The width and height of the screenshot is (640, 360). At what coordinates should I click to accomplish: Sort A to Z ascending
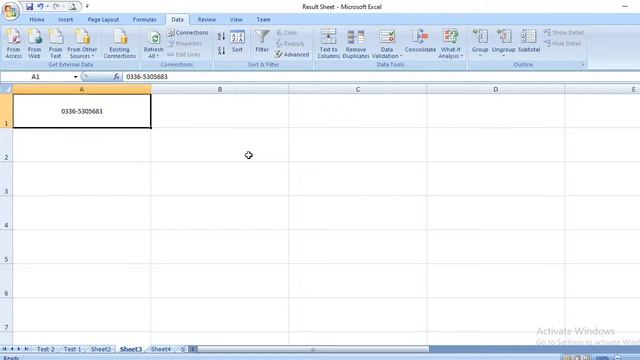221,37
